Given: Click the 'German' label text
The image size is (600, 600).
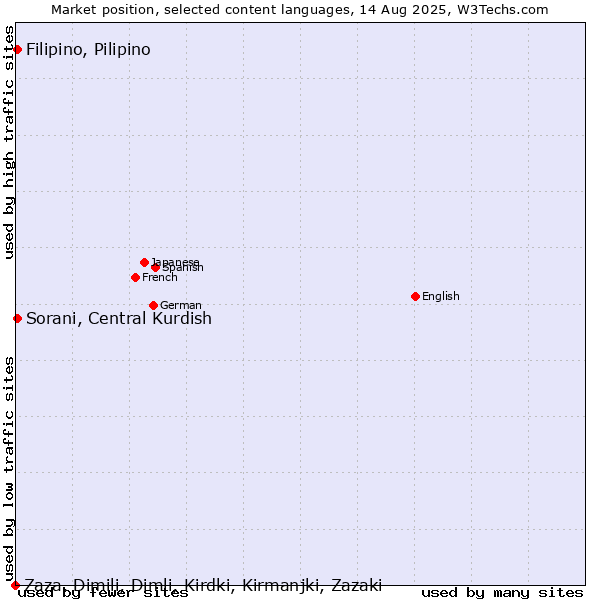Looking at the screenshot, I should pyautogui.click(x=181, y=305).
